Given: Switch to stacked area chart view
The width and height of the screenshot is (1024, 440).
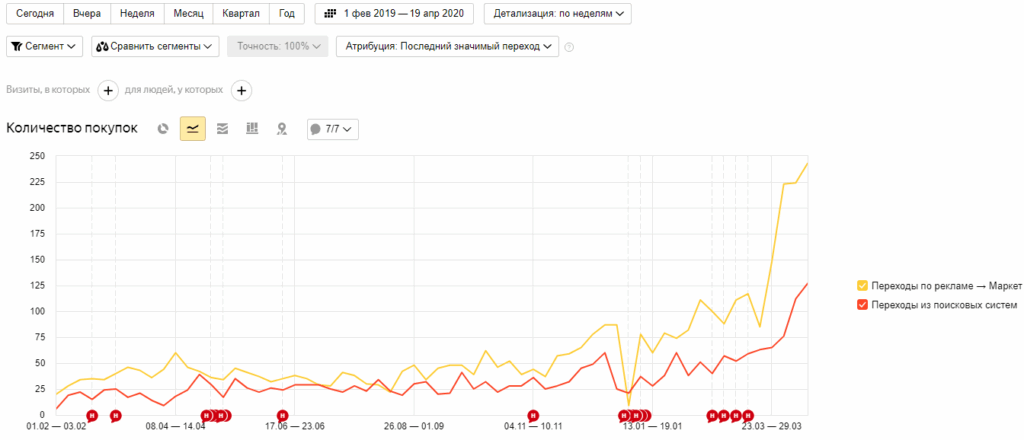Looking at the screenshot, I should [222, 128].
